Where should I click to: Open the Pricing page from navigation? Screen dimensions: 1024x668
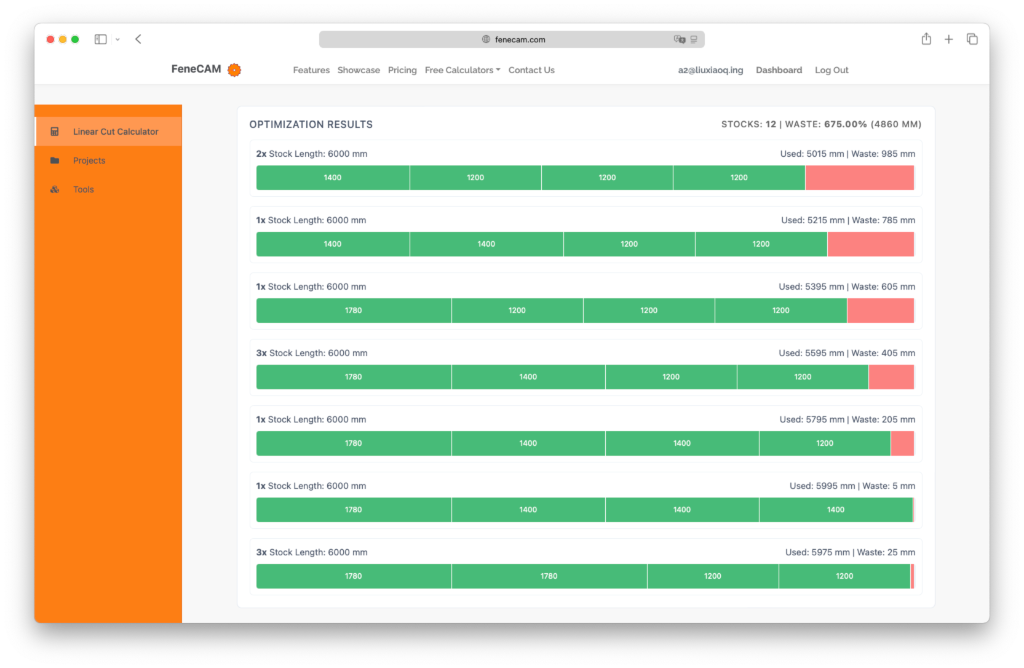tap(402, 70)
